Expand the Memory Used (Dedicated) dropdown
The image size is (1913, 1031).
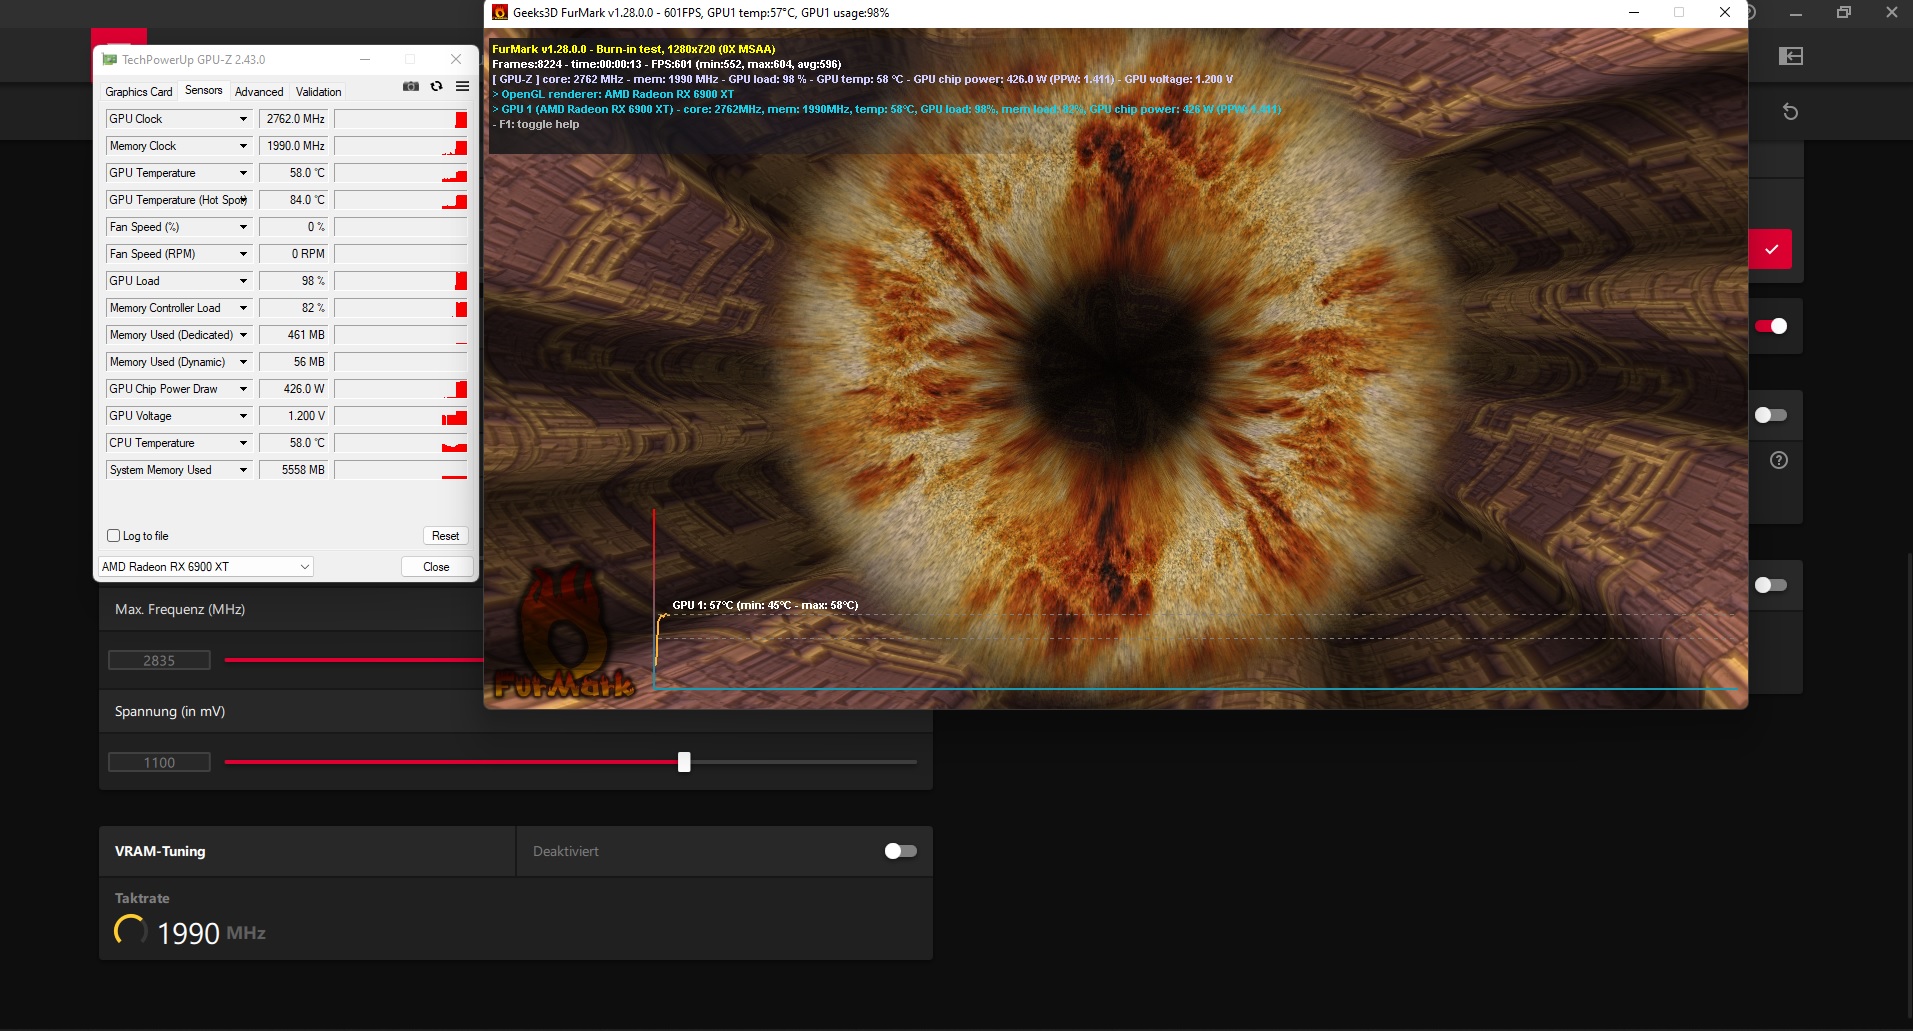click(x=243, y=335)
